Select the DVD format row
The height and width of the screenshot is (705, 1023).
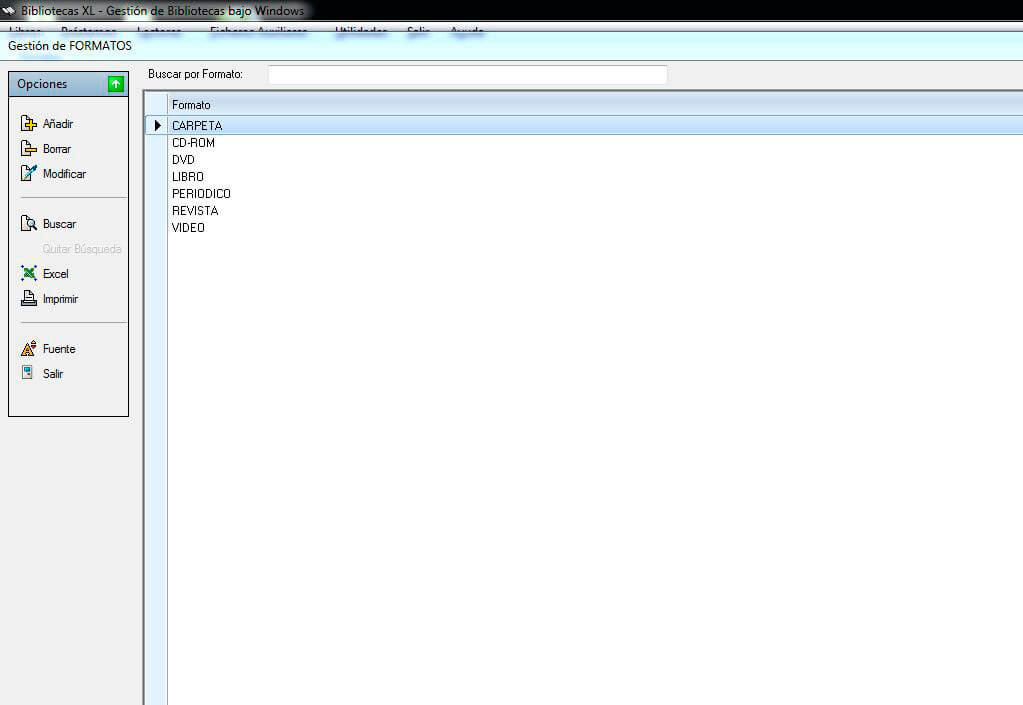coord(183,160)
